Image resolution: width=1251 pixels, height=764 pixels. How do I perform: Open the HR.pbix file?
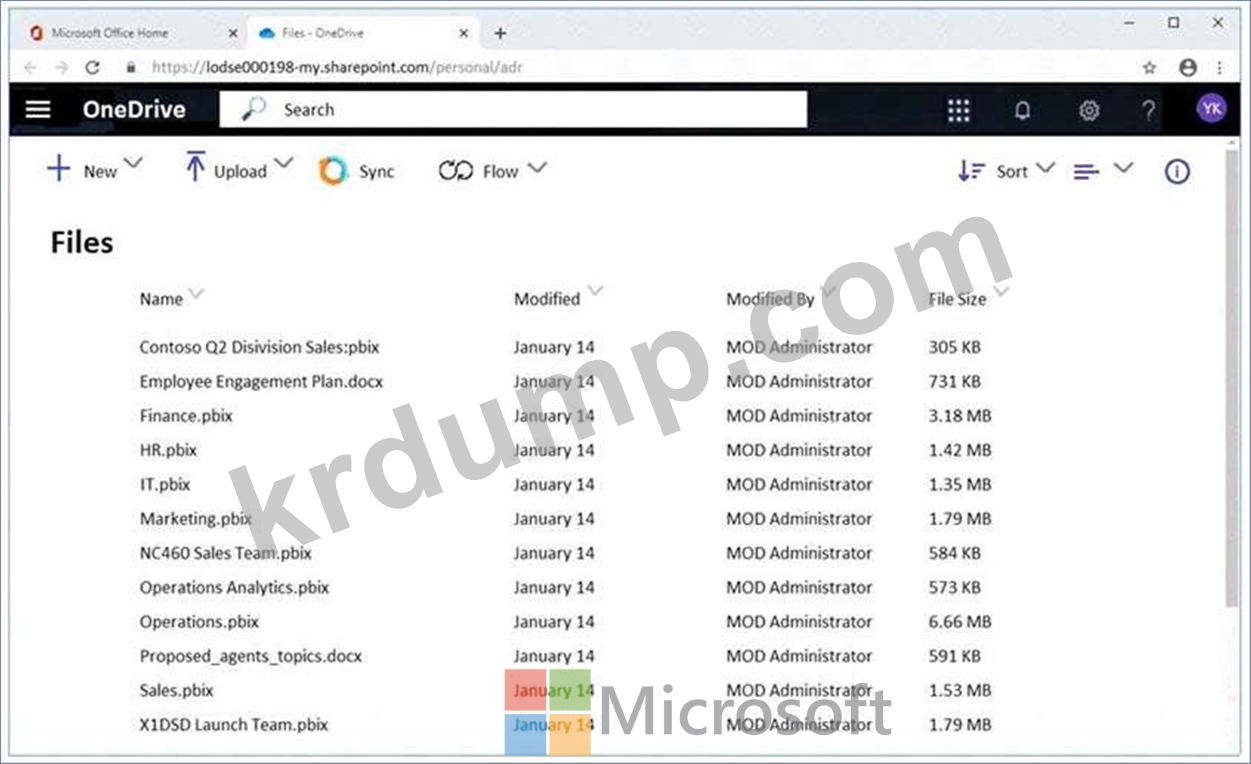click(x=168, y=450)
